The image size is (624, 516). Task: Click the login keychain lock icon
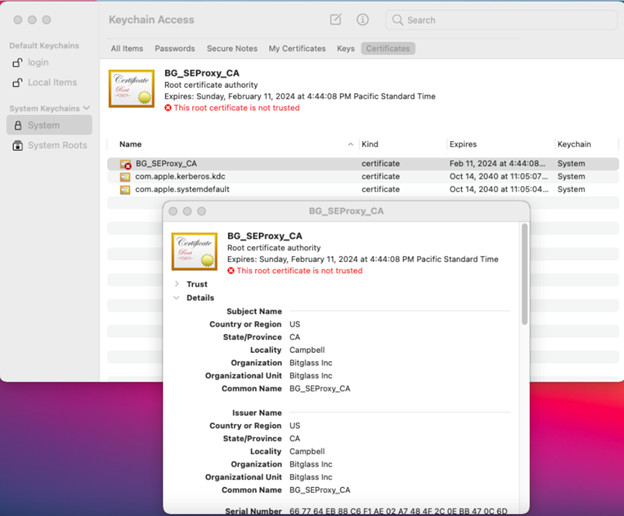[17, 63]
